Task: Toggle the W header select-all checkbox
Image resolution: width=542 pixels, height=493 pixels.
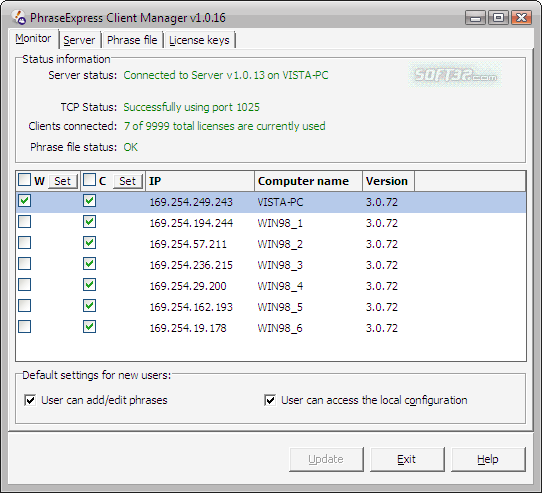Action: coord(25,180)
